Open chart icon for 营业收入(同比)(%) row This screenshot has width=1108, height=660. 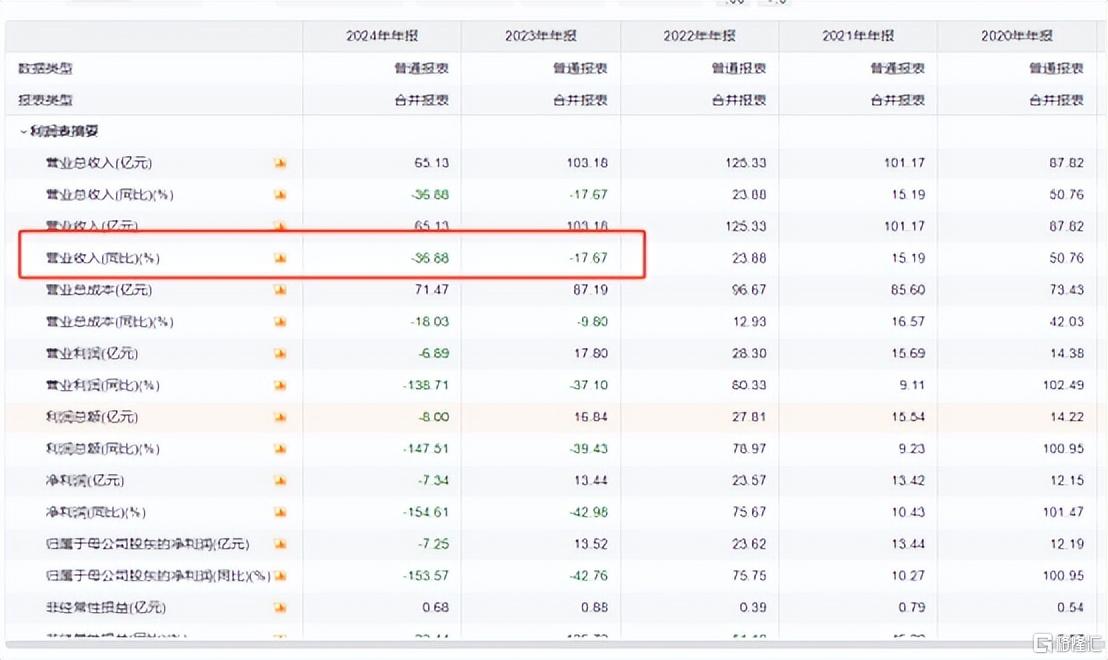(x=281, y=259)
